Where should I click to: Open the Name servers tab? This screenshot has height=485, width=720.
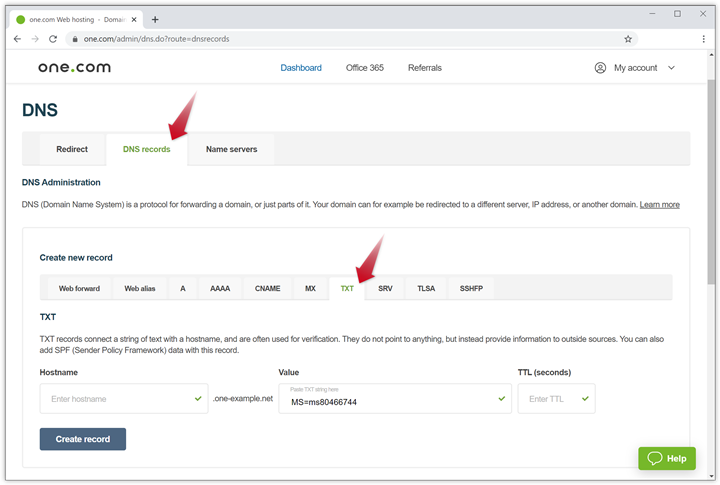pos(231,149)
